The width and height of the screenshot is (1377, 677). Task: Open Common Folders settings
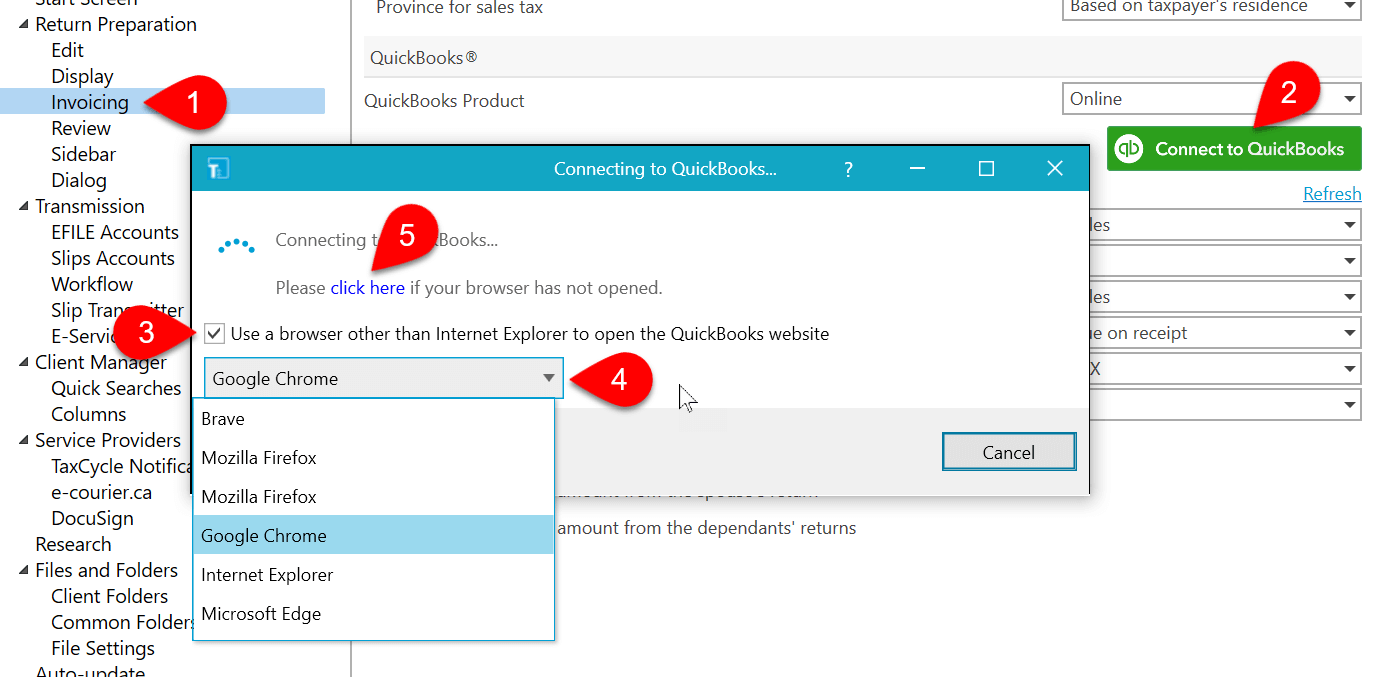(x=121, y=622)
